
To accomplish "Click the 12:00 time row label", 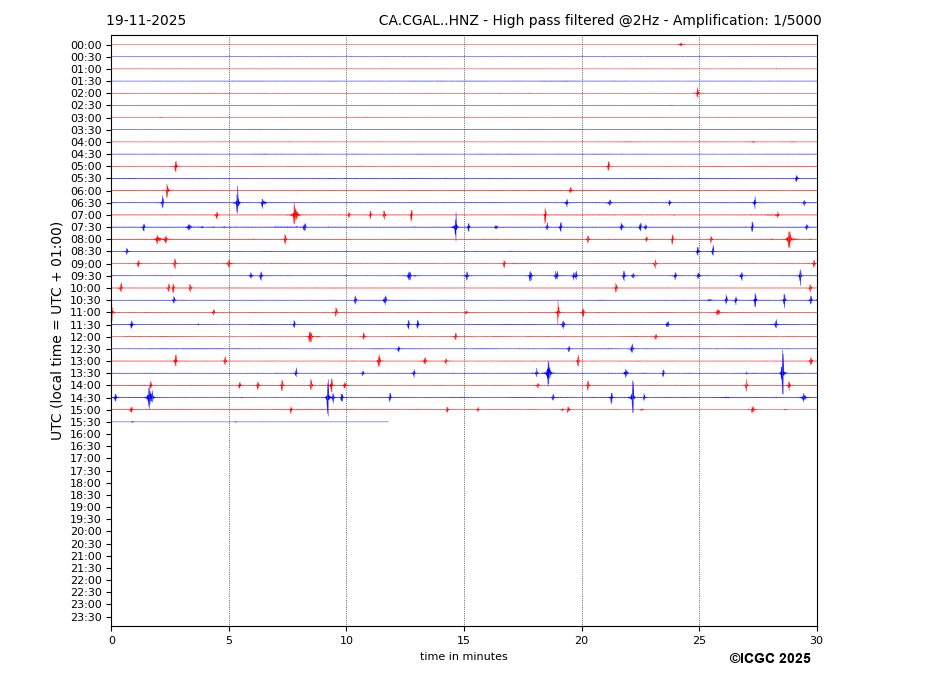I will pos(86,337).
